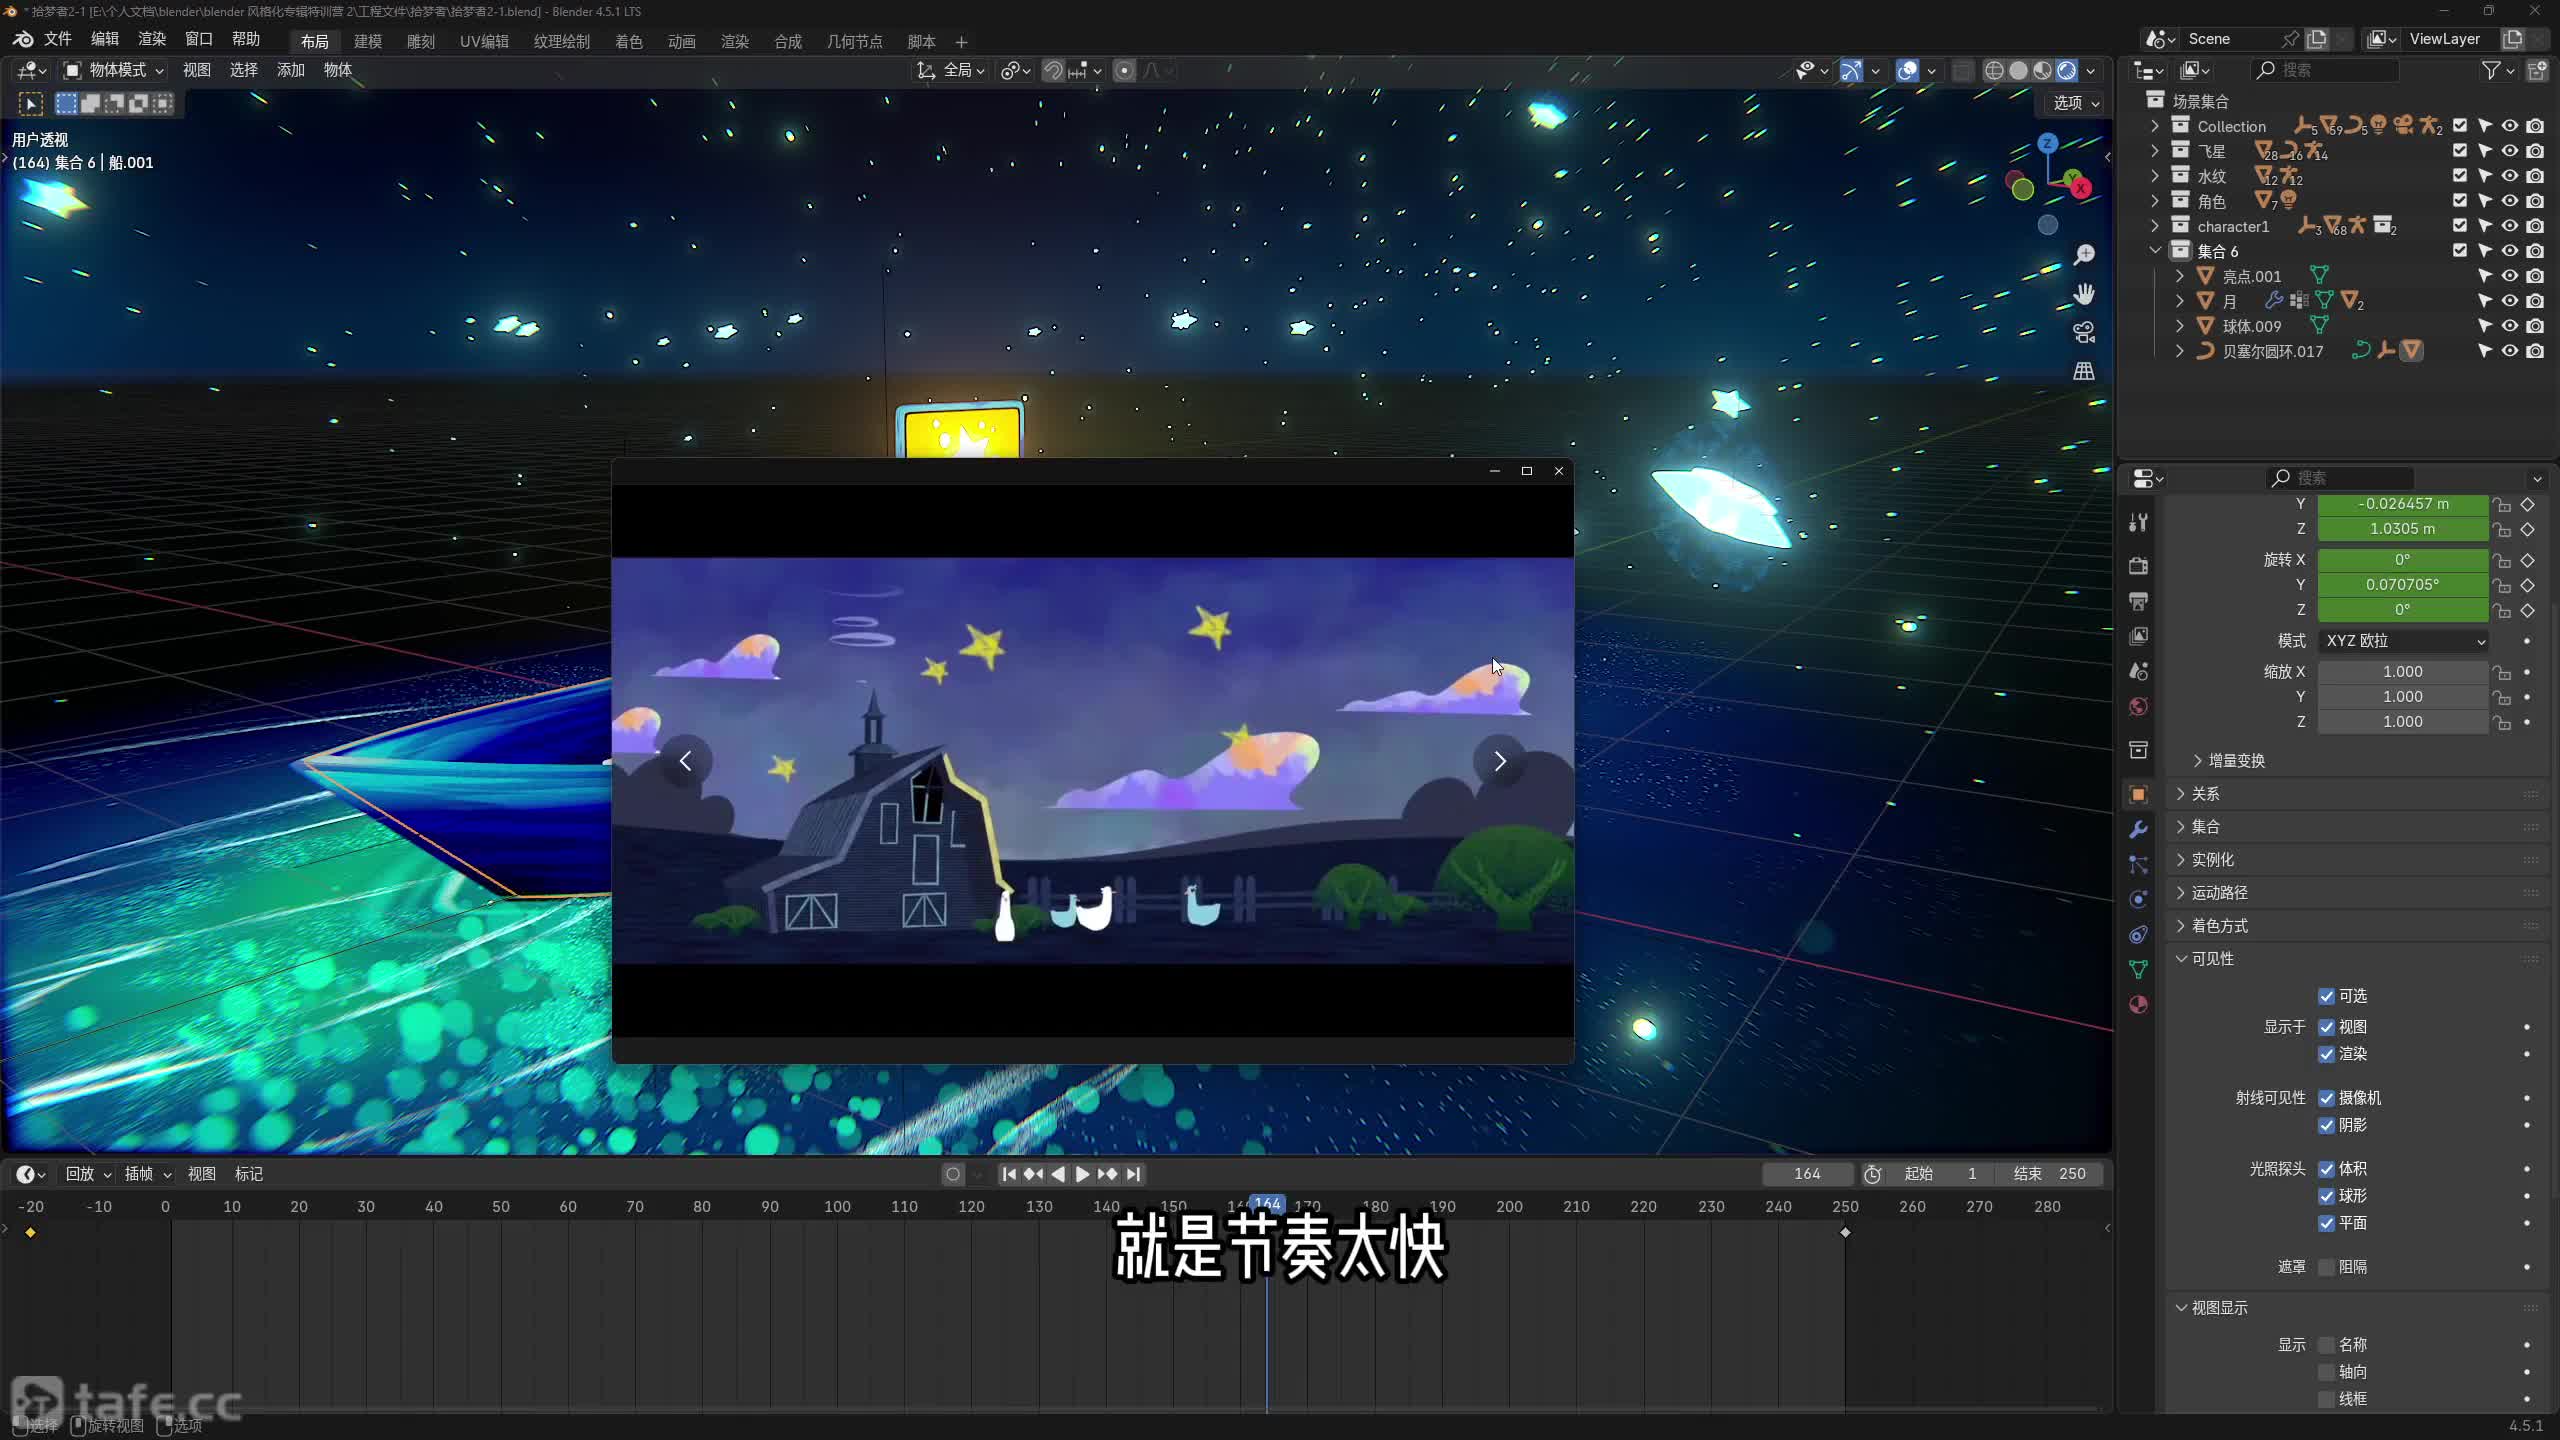Screen dimensions: 2560x1440
Task: Click the 选项 button in viewport
Action: tap(2077, 103)
